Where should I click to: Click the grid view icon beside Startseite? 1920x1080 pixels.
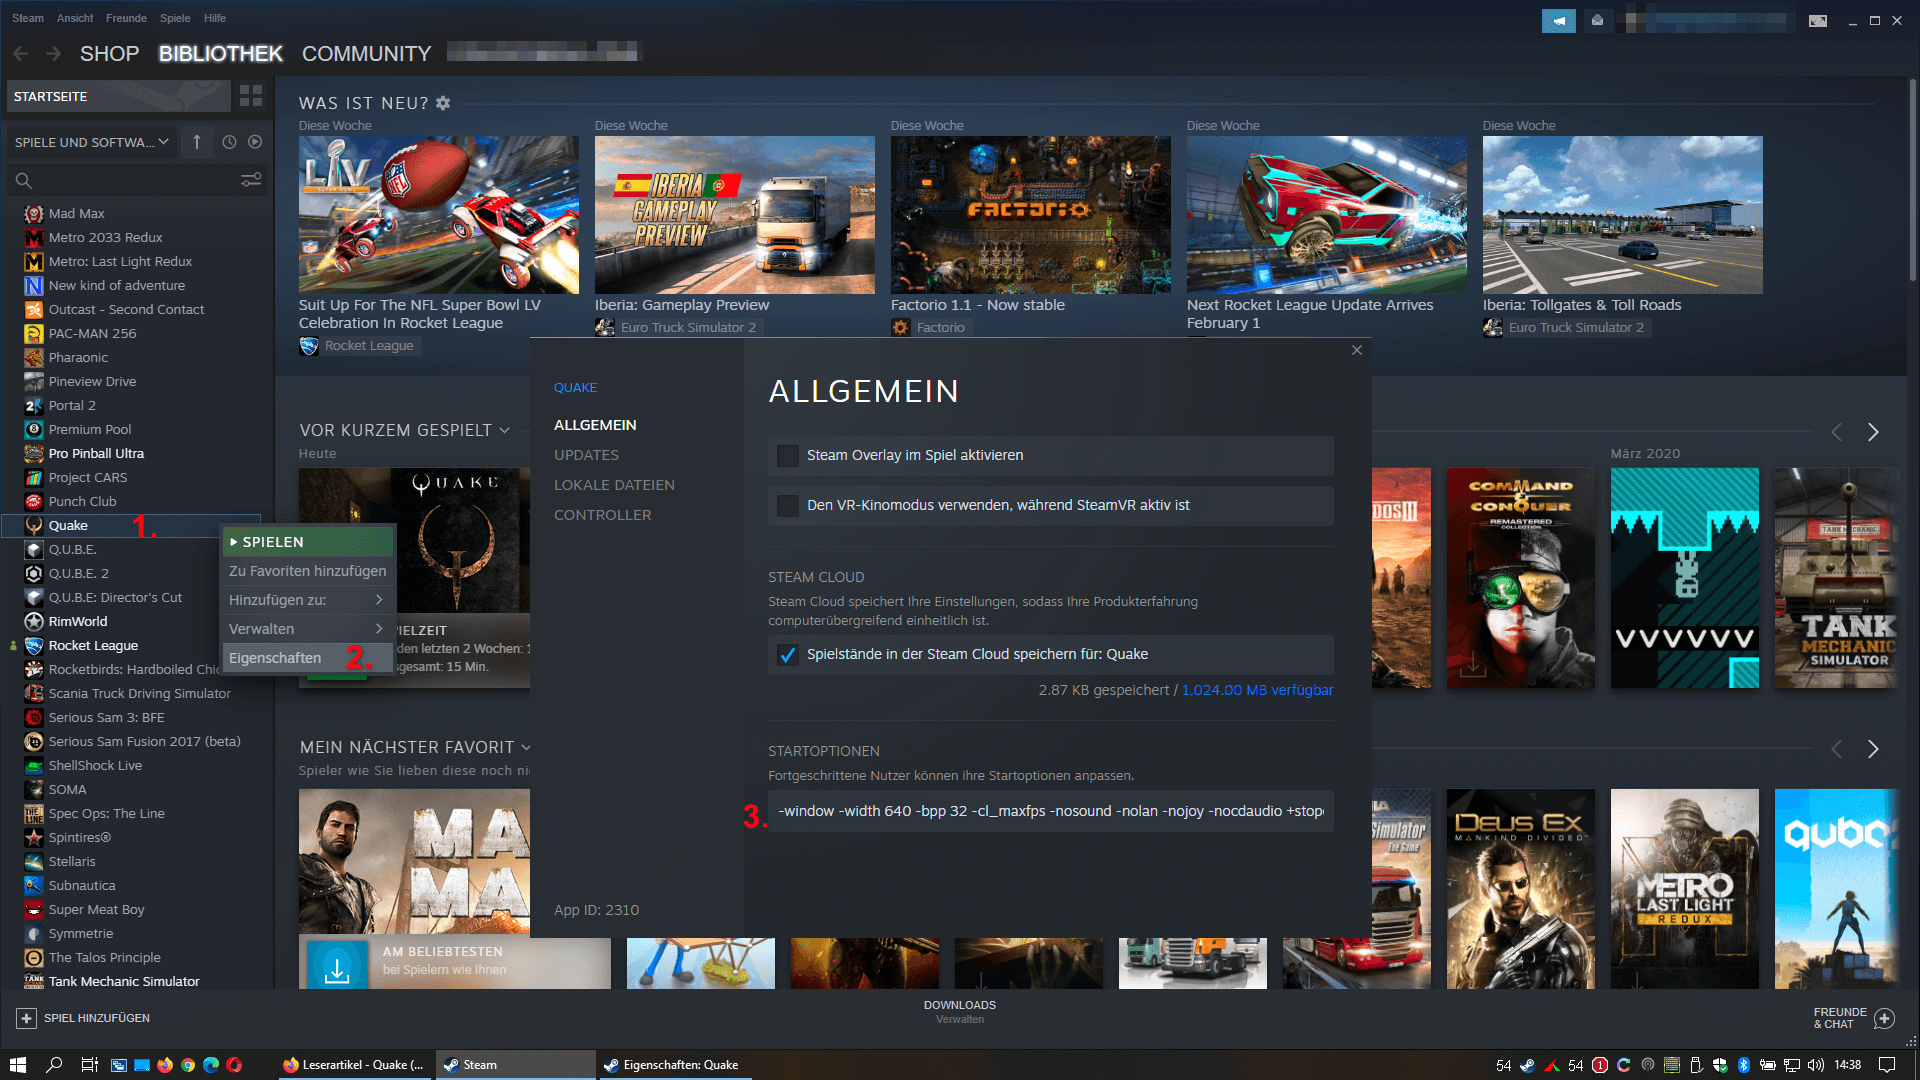[x=251, y=96]
